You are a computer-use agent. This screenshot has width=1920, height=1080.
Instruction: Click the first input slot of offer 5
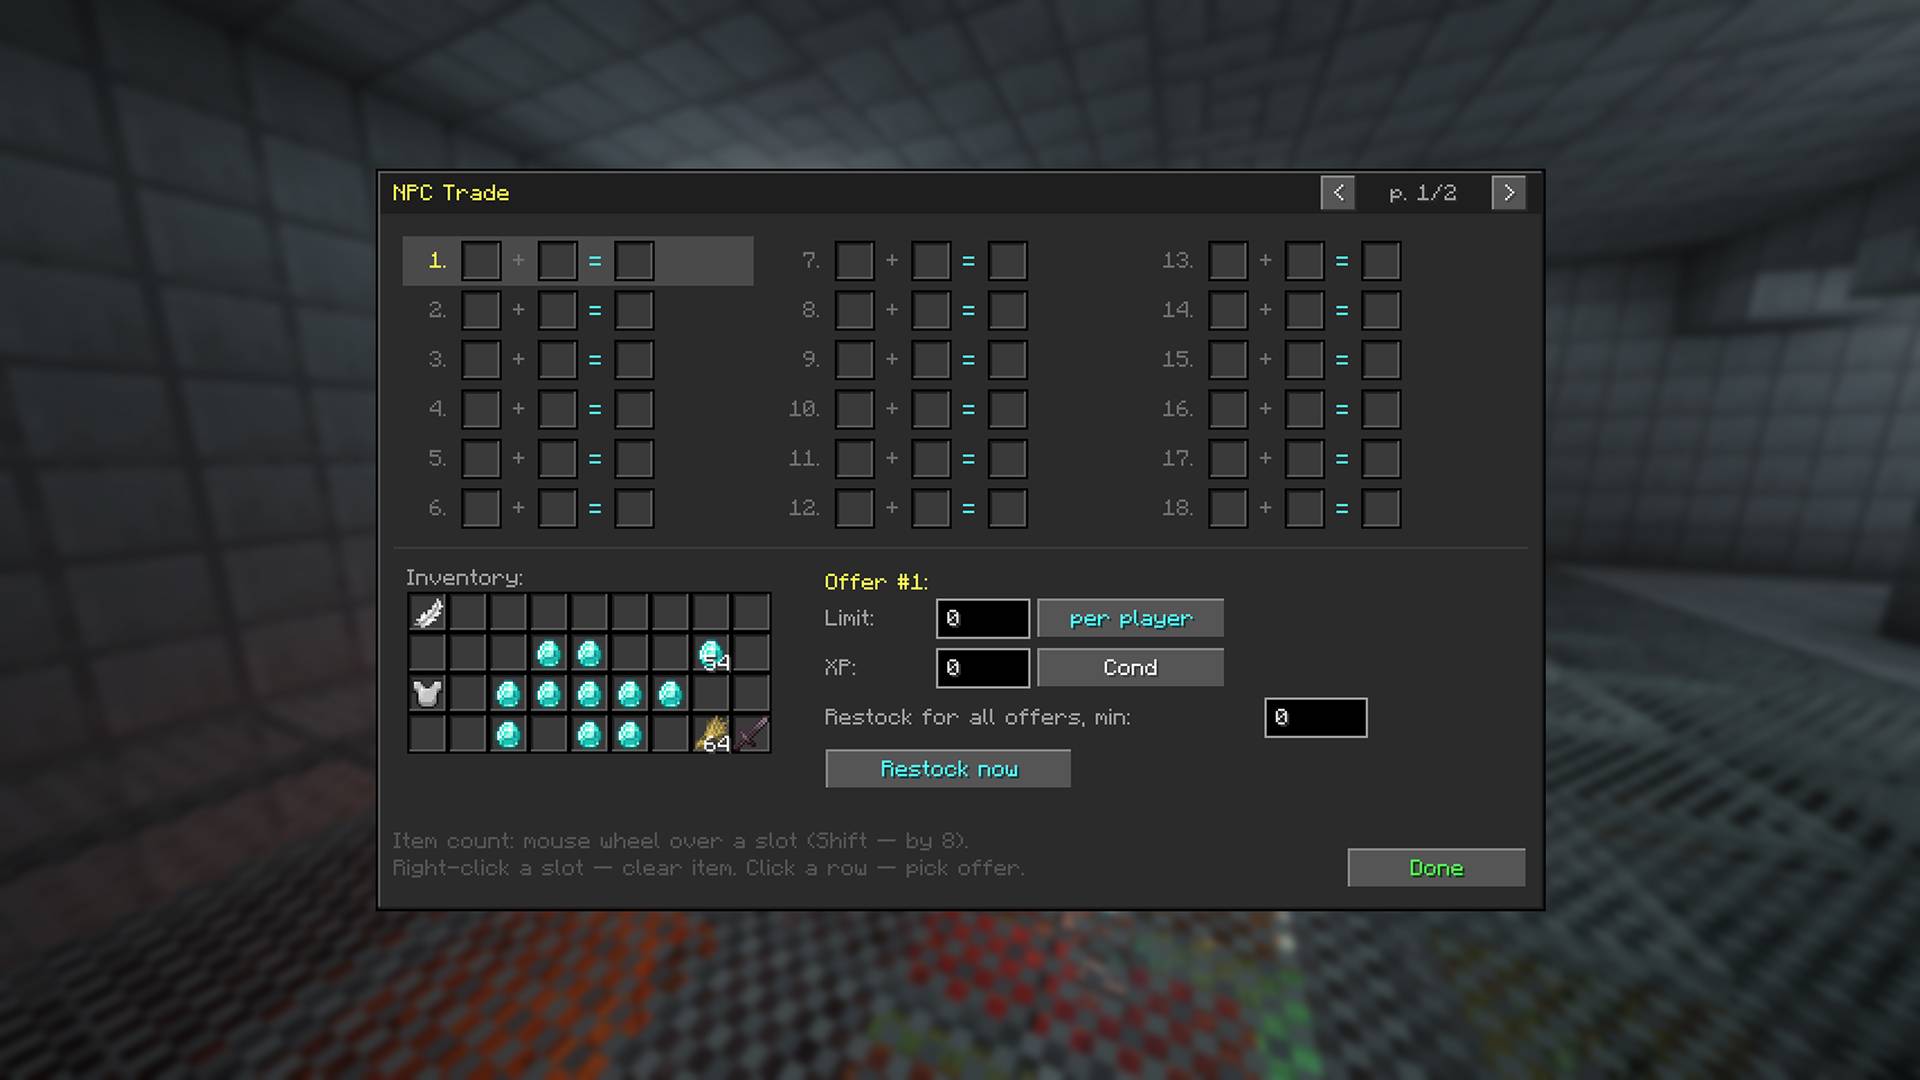(x=481, y=458)
